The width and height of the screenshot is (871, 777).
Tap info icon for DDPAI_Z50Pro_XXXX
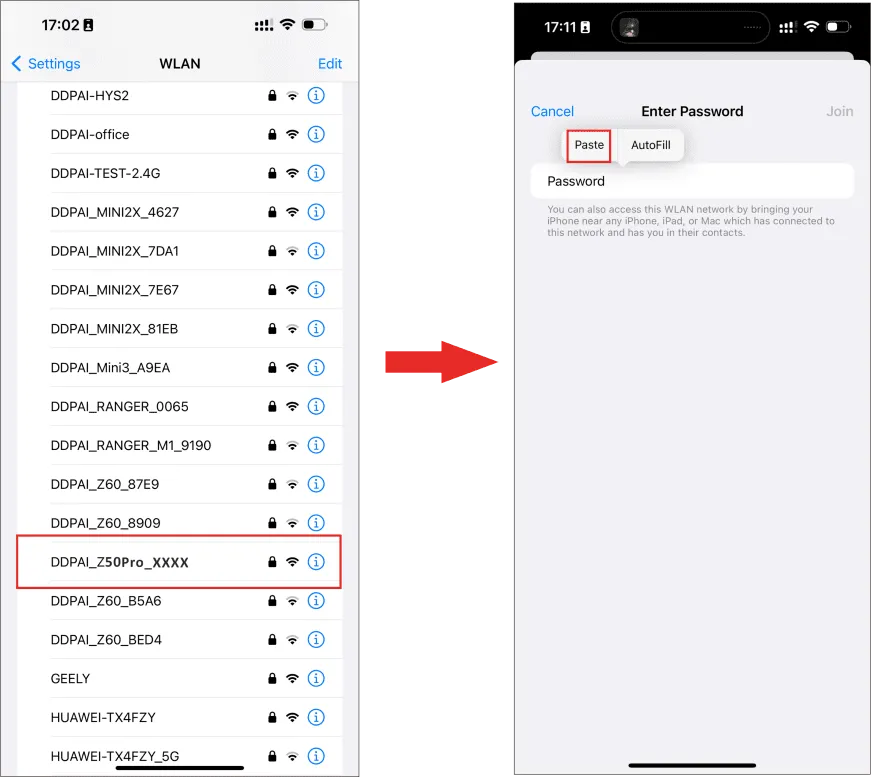[x=316, y=562]
